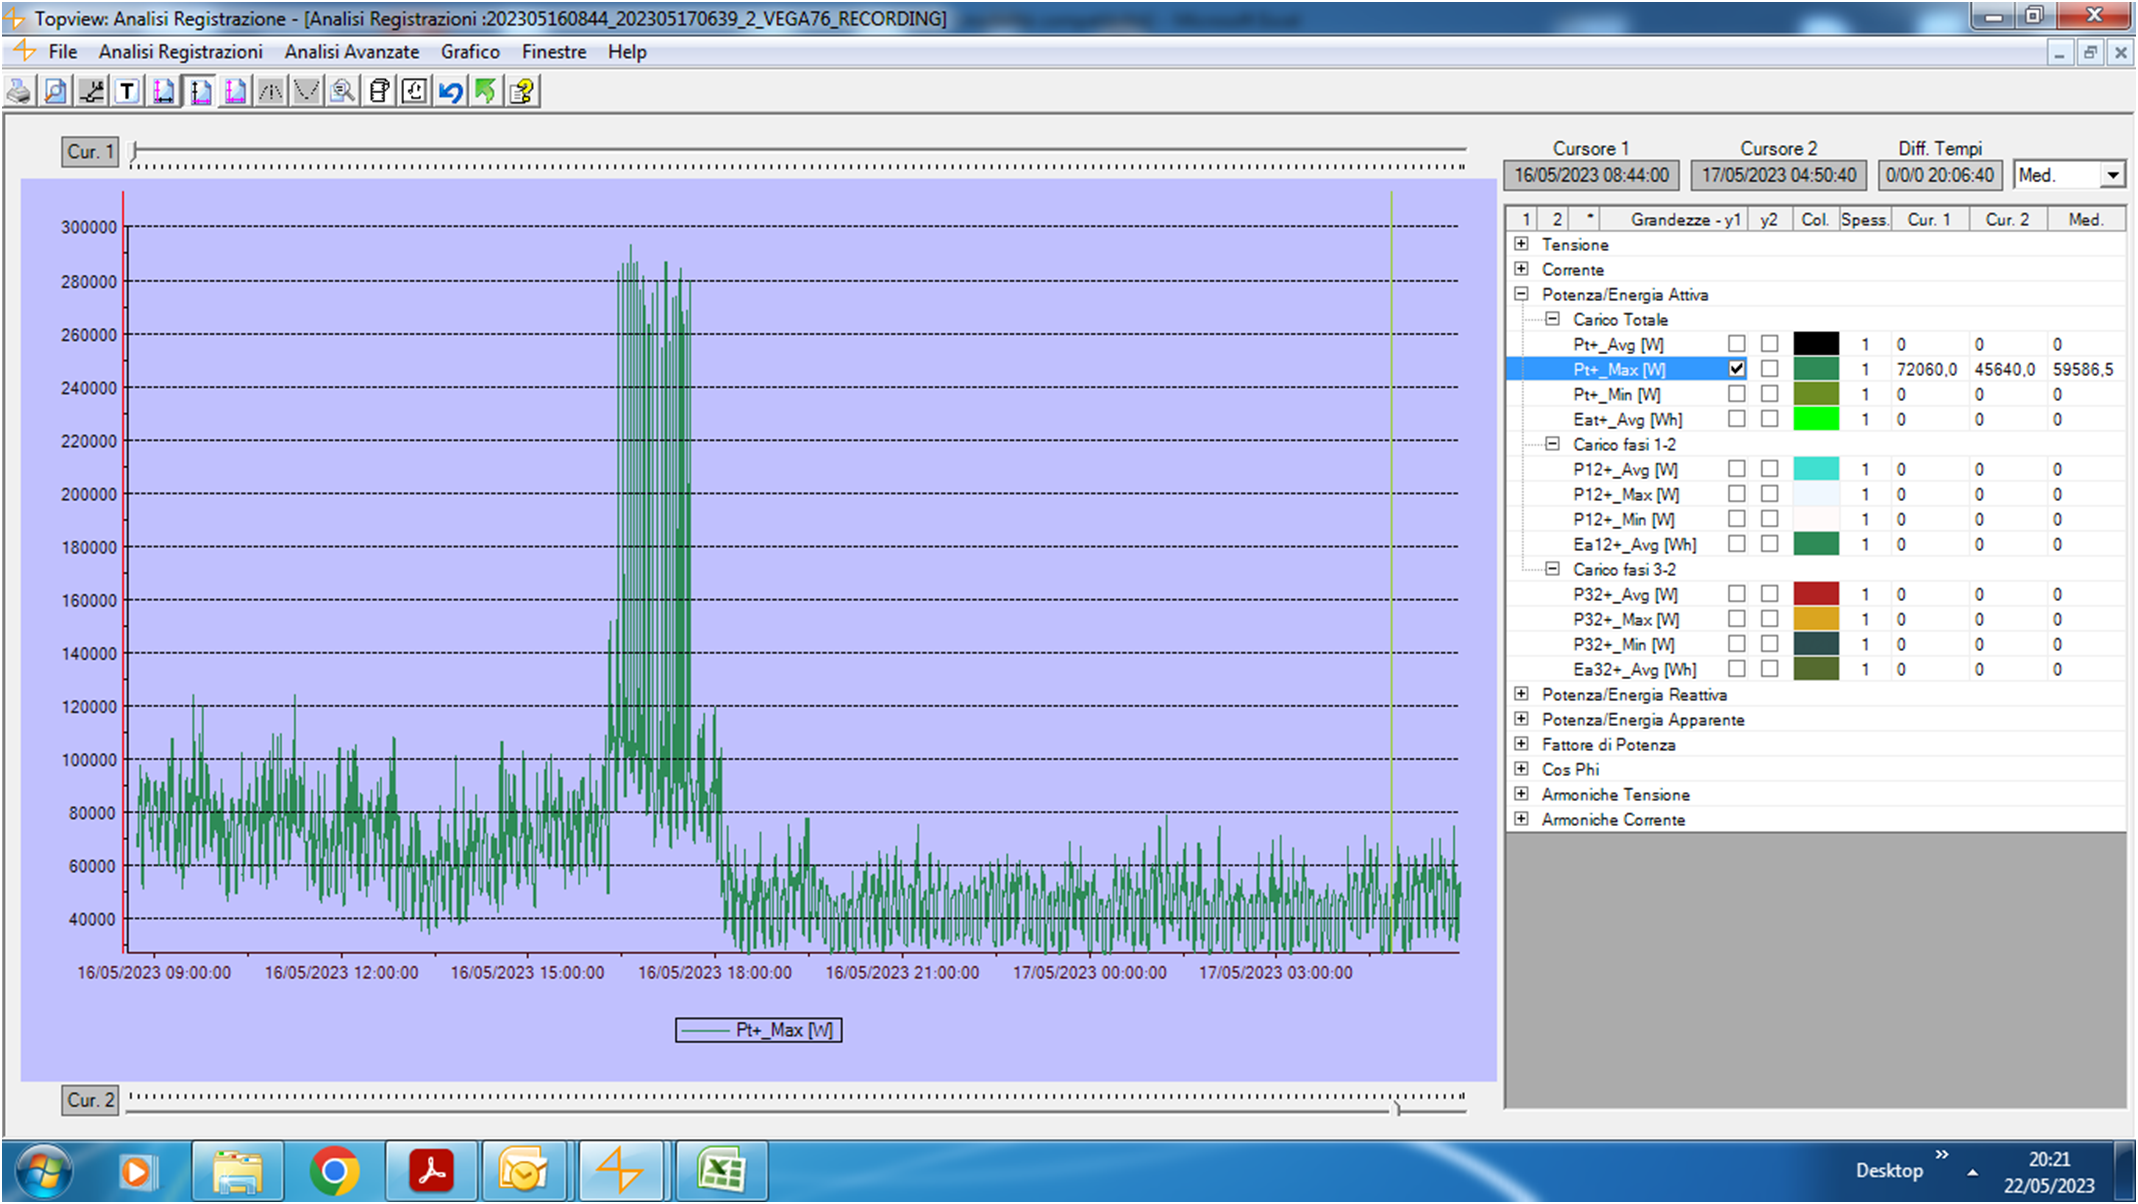Collapse the Carico fasi 1-2 group

pyautogui.click(x=1552, y=444)
